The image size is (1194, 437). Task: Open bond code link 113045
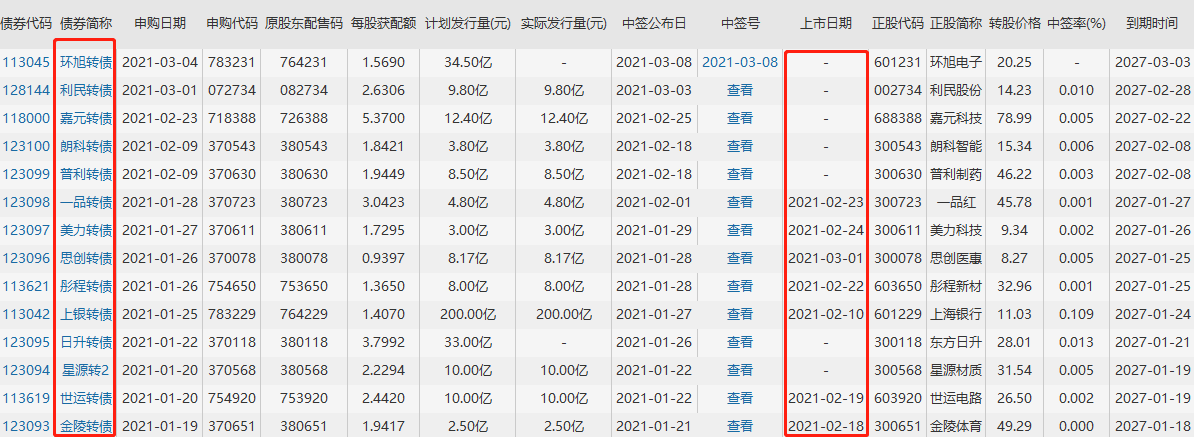[26, 62]
